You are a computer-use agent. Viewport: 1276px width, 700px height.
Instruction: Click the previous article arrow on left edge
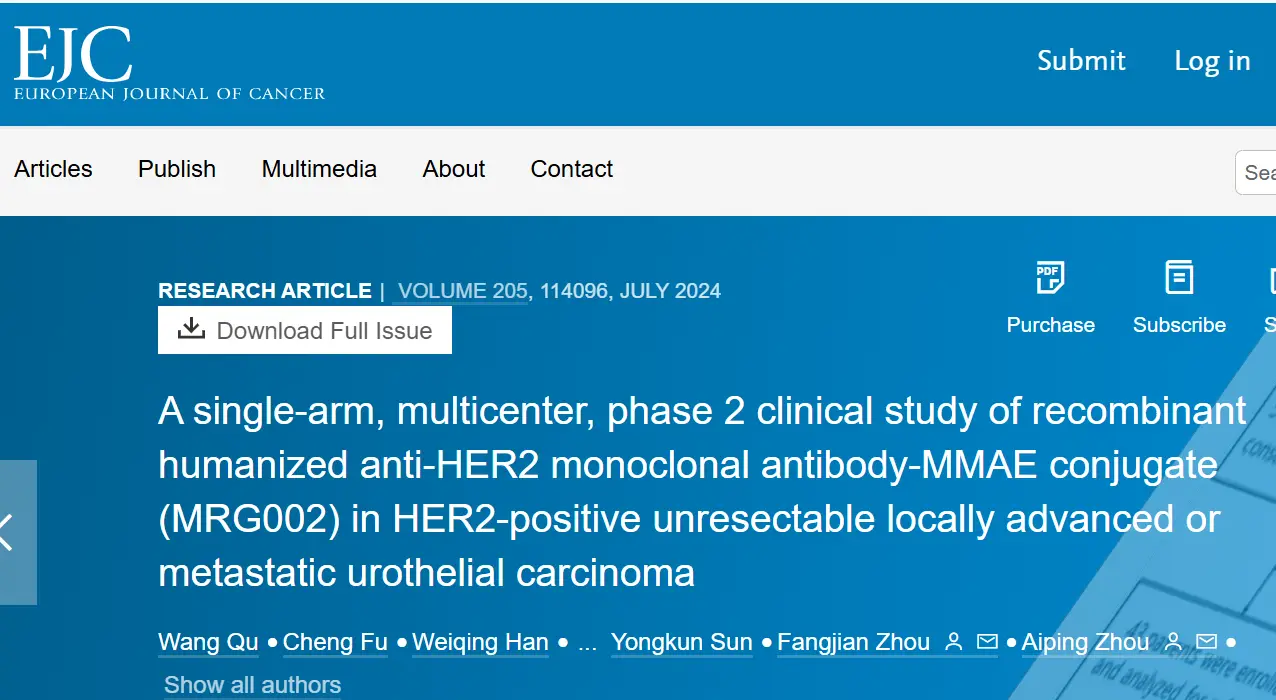pos(10,532)
